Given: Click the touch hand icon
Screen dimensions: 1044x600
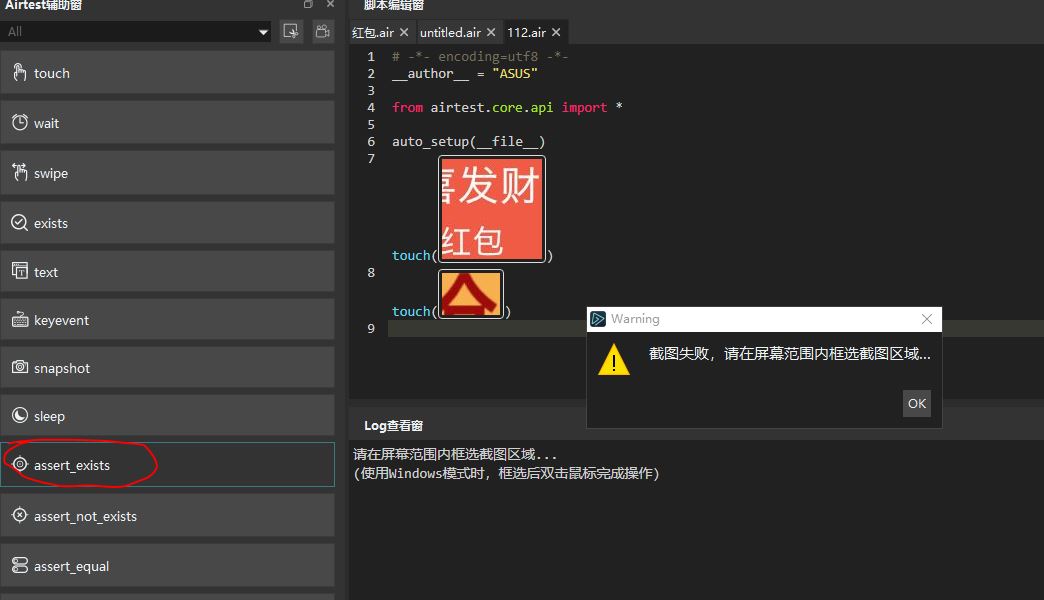Looking at the screenshot, I should tap(20, 73).
